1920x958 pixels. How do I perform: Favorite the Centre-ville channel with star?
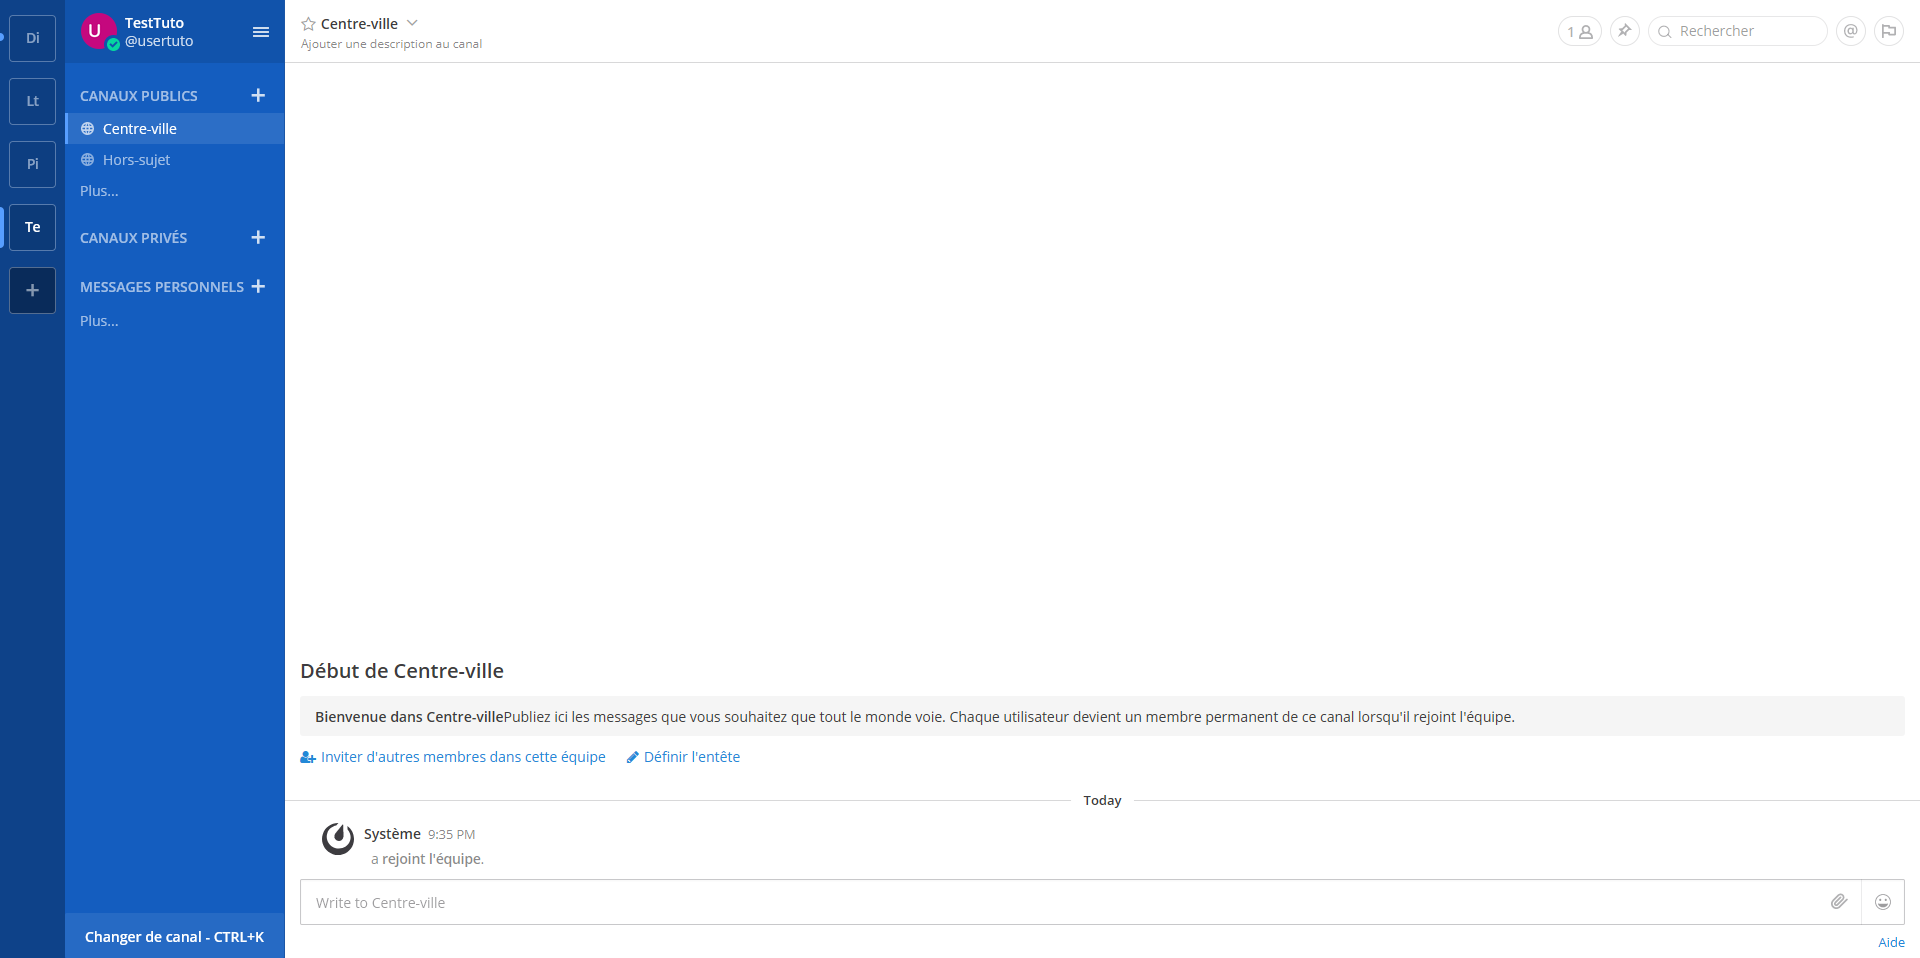coord(309,24)
